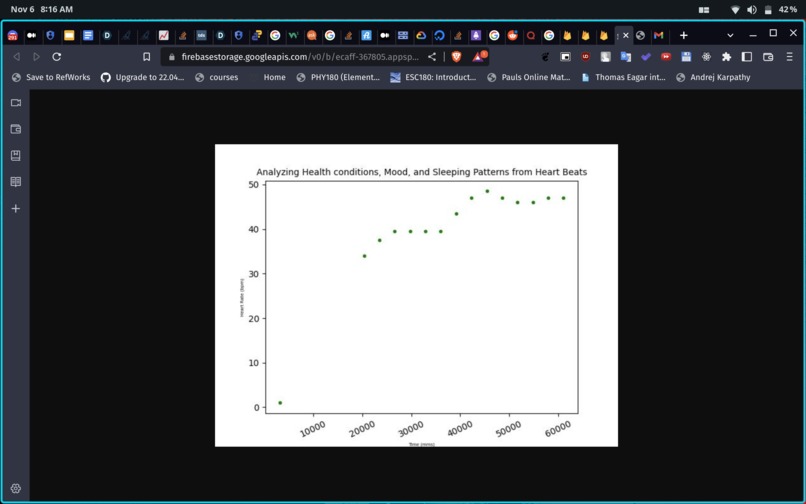
Task: Switch to the red line chart tab
Action: tap(163, 35)
